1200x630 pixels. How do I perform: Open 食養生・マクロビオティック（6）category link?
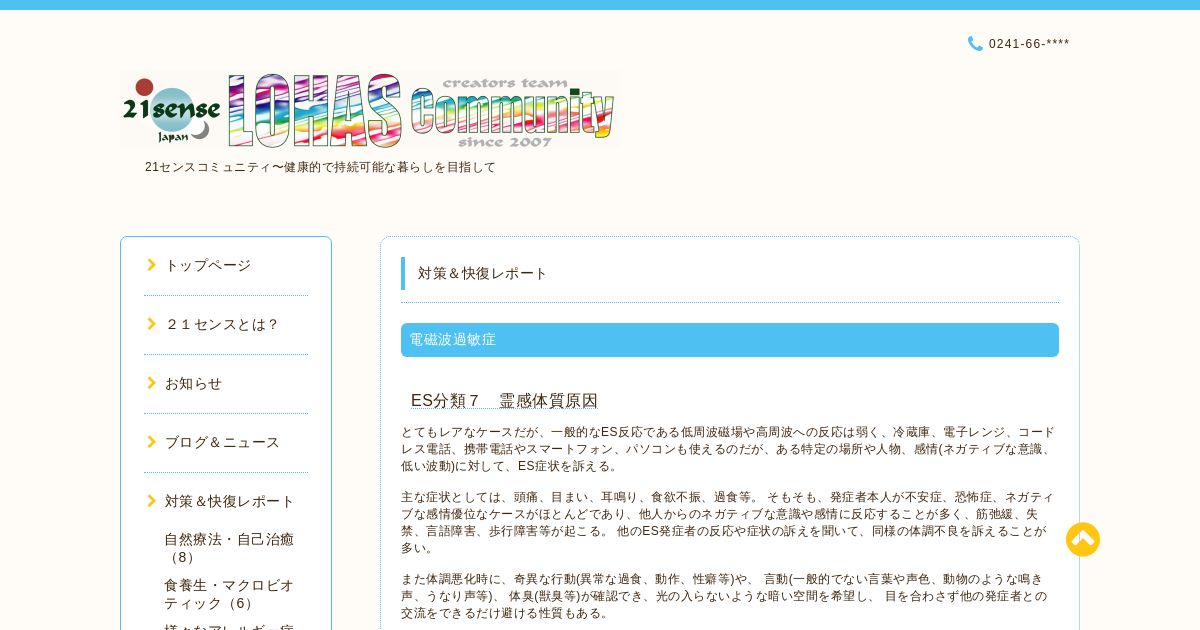click(229, 594)
